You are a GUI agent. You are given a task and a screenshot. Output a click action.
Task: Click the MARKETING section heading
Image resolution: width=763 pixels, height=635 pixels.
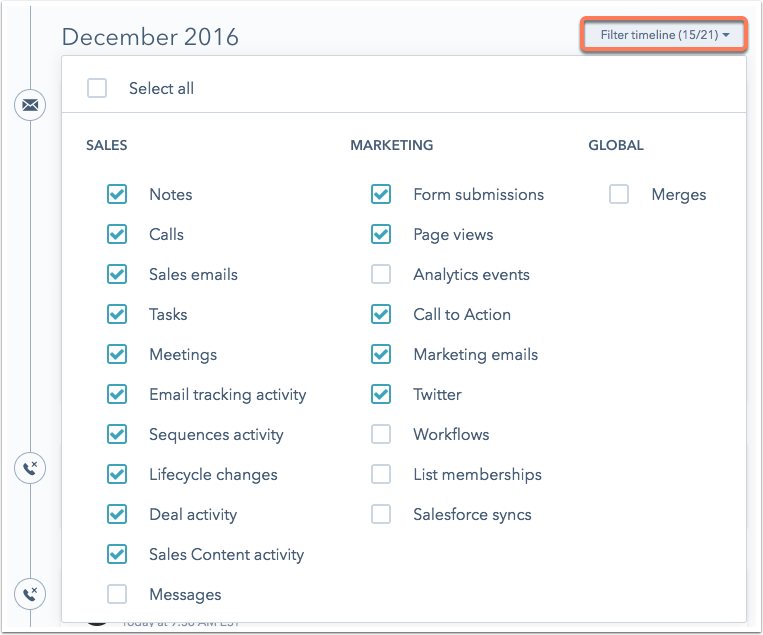[392, 145]
